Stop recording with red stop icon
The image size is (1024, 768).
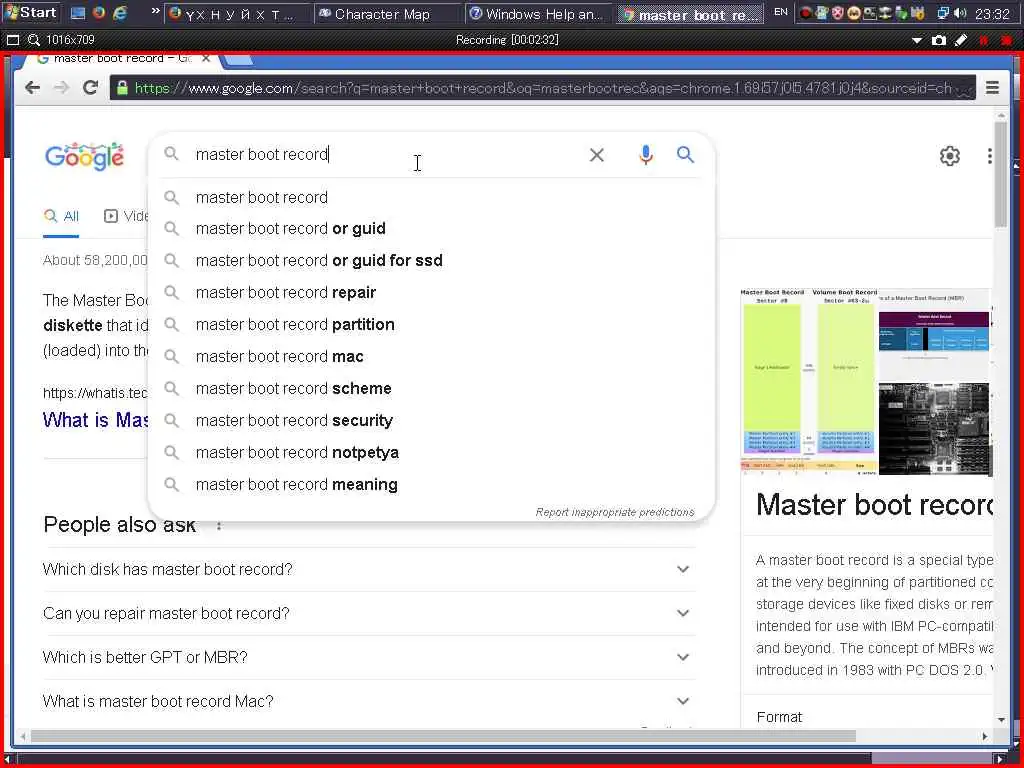coord(1006,40)
